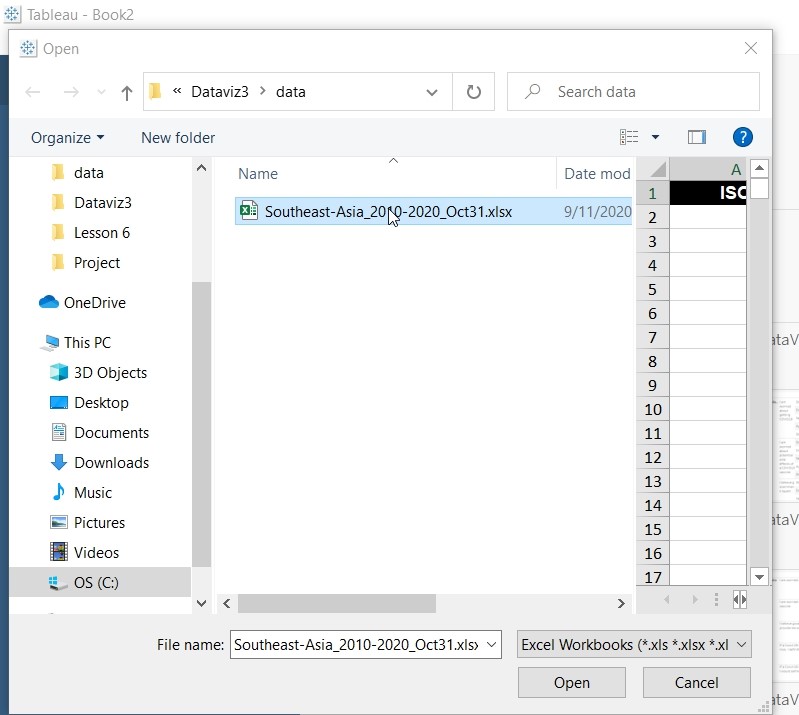
Task: Cancel the Open dialog
Action: click(x=696, y=683)
